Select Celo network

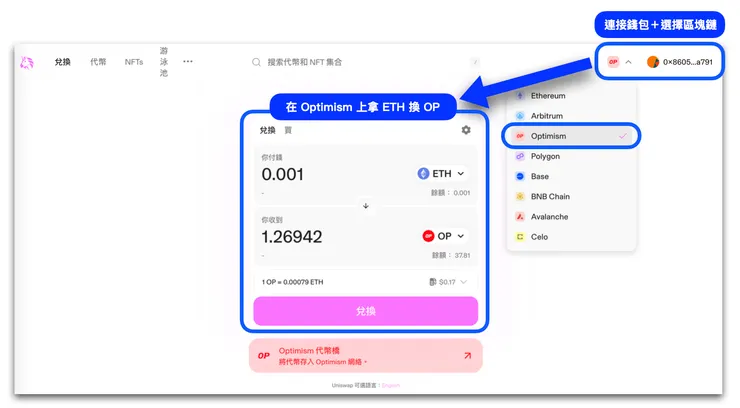(x=571, y=237)
